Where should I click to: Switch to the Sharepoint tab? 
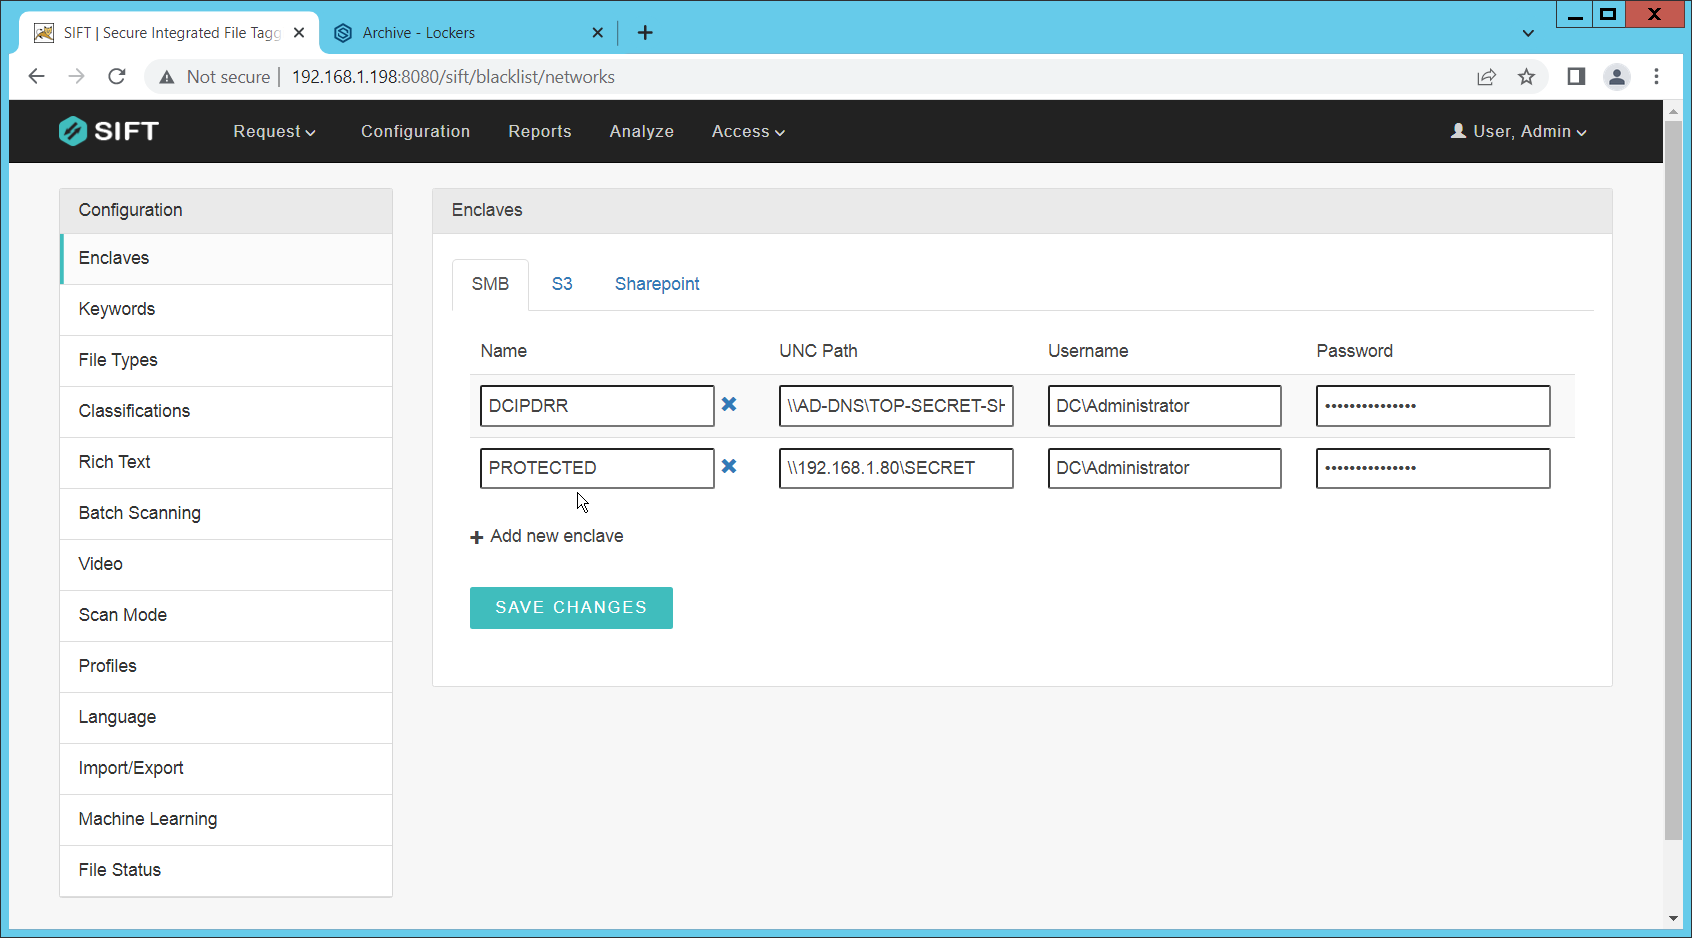657,284
